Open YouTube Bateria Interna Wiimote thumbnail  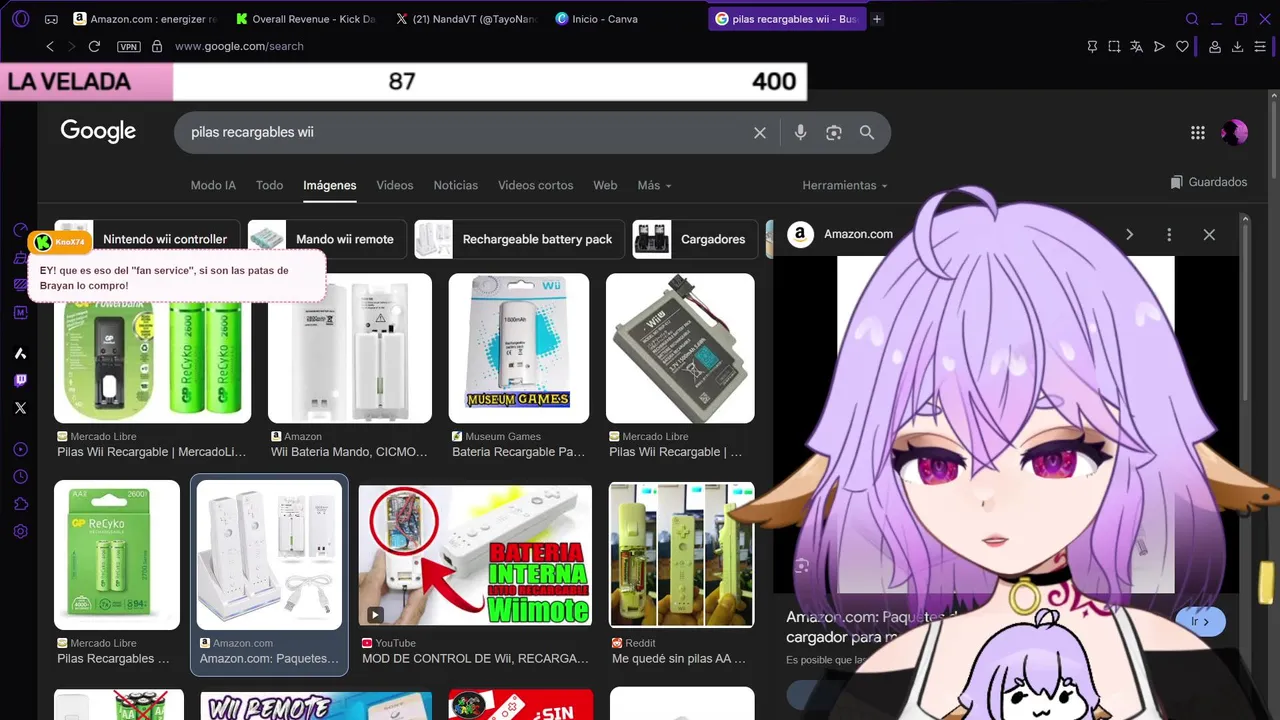coord(475,556)
